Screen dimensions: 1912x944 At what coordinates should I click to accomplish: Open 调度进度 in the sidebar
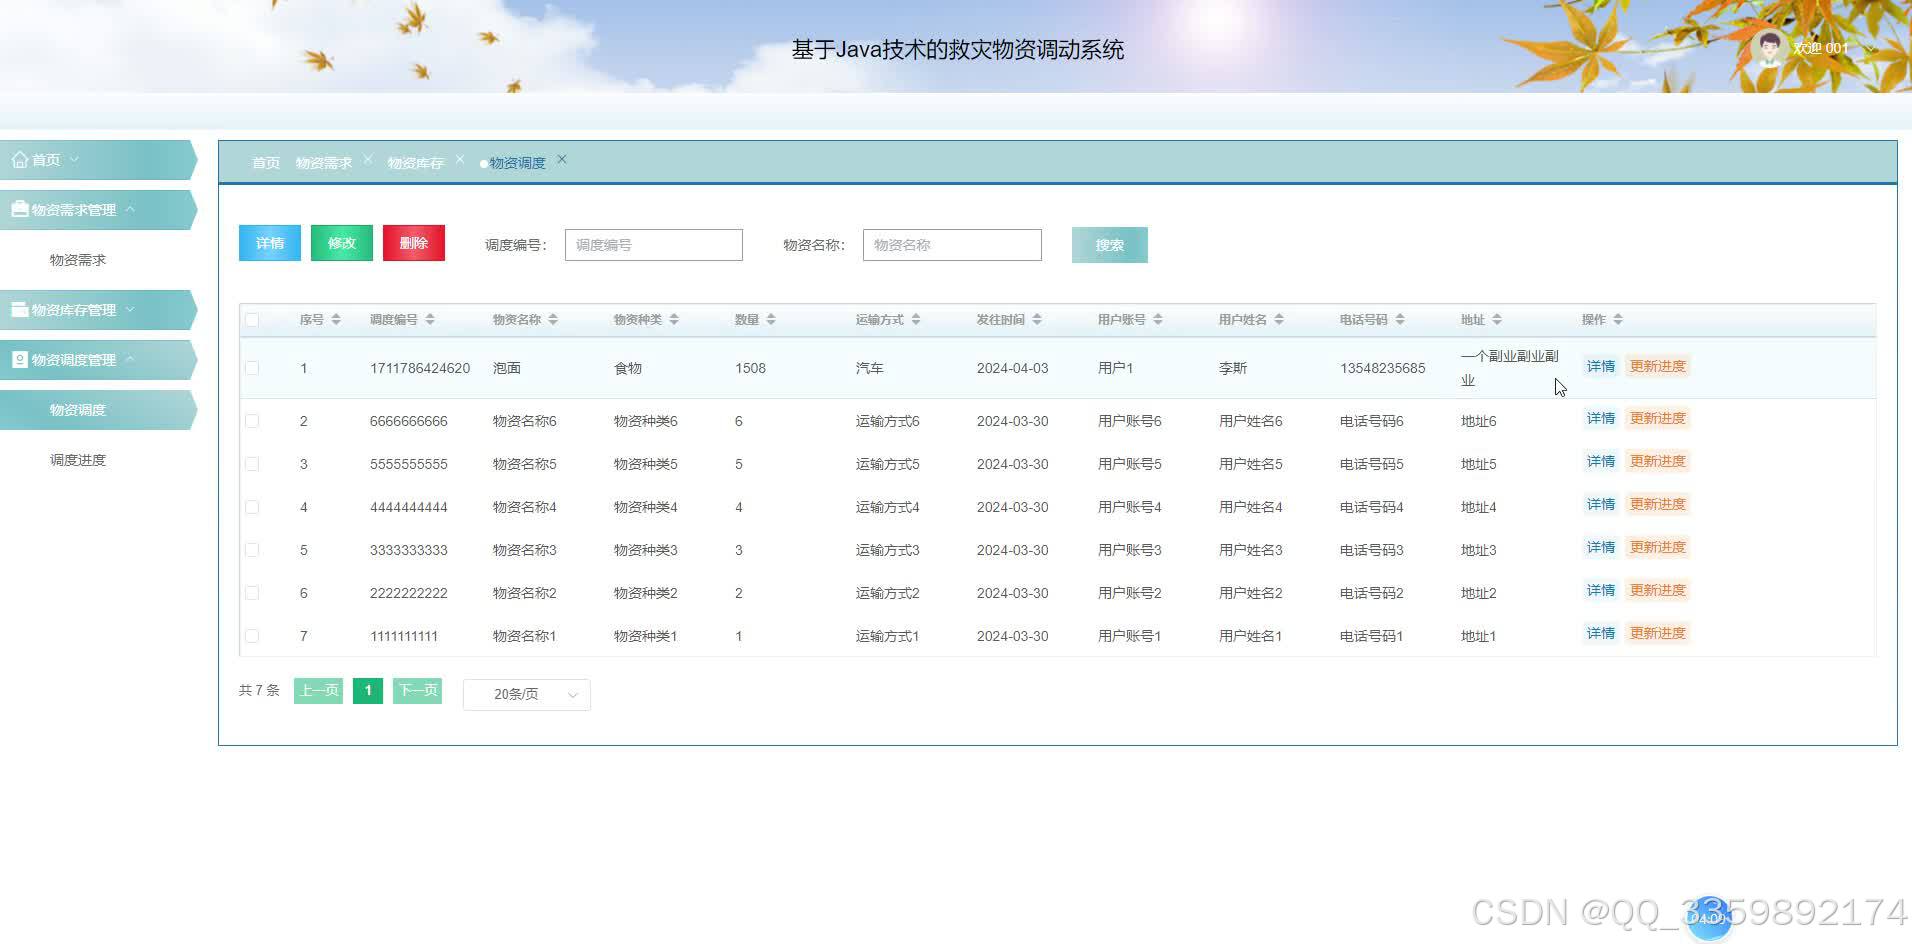[78, 460]
